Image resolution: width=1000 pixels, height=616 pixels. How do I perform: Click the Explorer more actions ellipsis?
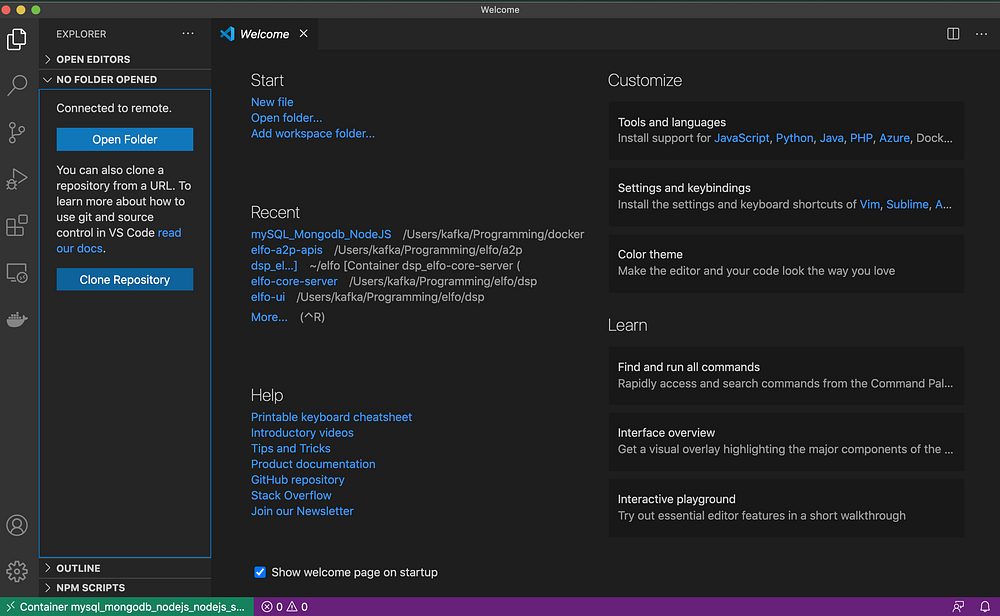coord(188,34)
